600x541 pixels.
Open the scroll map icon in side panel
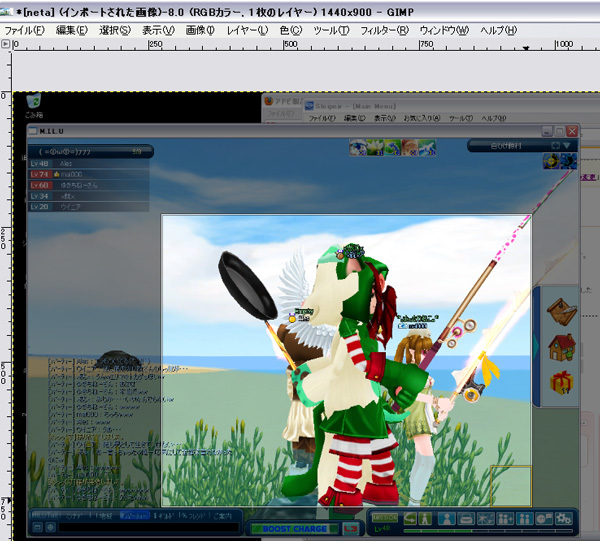(561, 311)
